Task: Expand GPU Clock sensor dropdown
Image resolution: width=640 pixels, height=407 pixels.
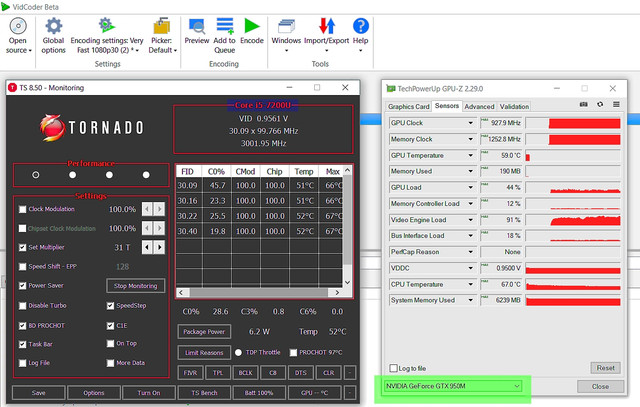Action: pyautogui.click(x=471, y=123)
